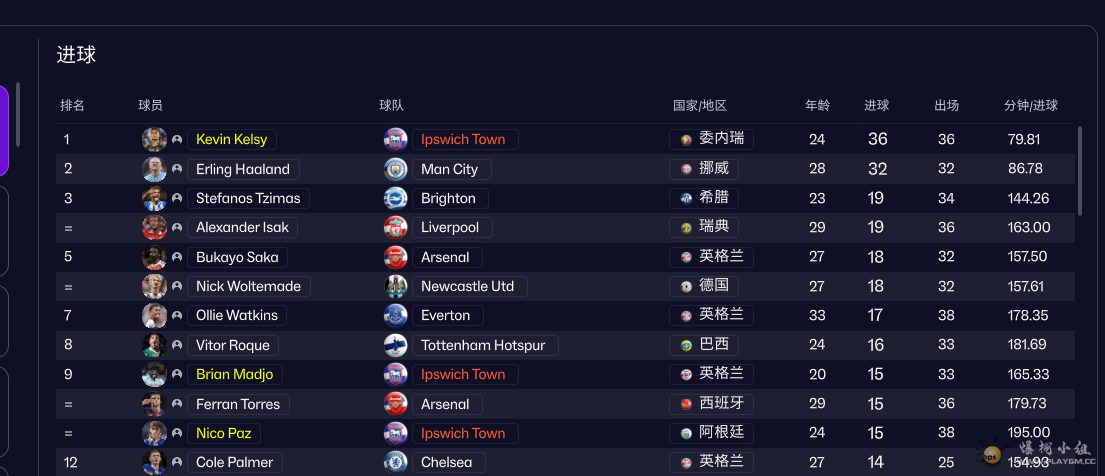The height and width of the screenshot is (476, 1105).
Task: Open Kevin Kelsy's player profile
Action: click(232, 140)
